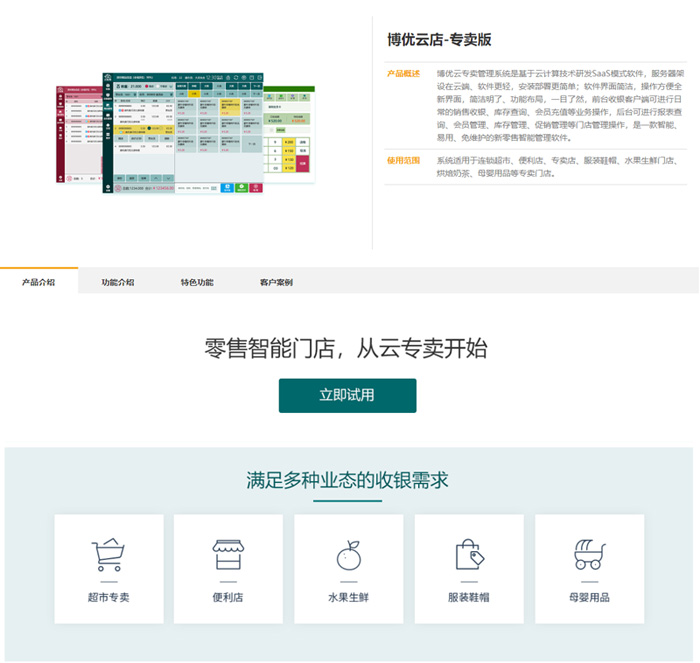Open the 特色功能 tab
700x663 pixels.
click(x=196, y=283)
